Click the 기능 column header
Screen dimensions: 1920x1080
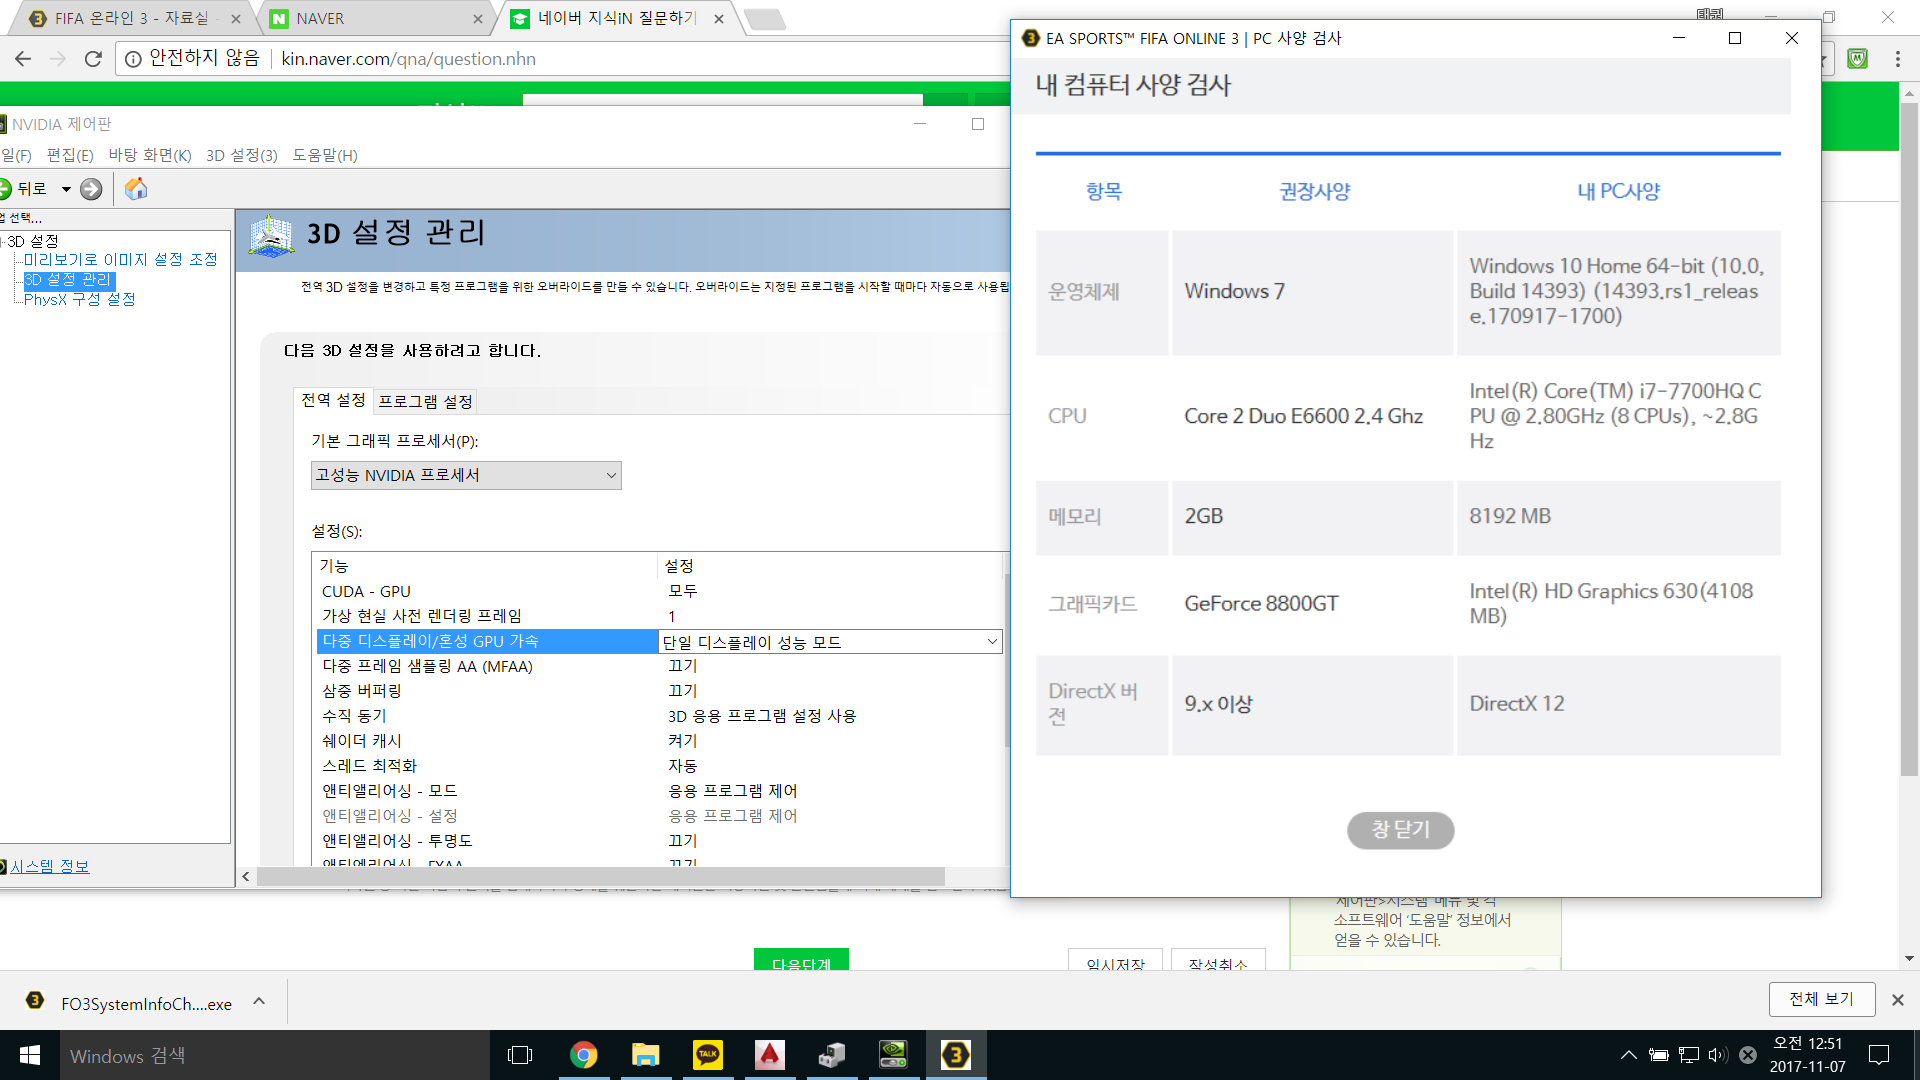(x=485, y=566)
